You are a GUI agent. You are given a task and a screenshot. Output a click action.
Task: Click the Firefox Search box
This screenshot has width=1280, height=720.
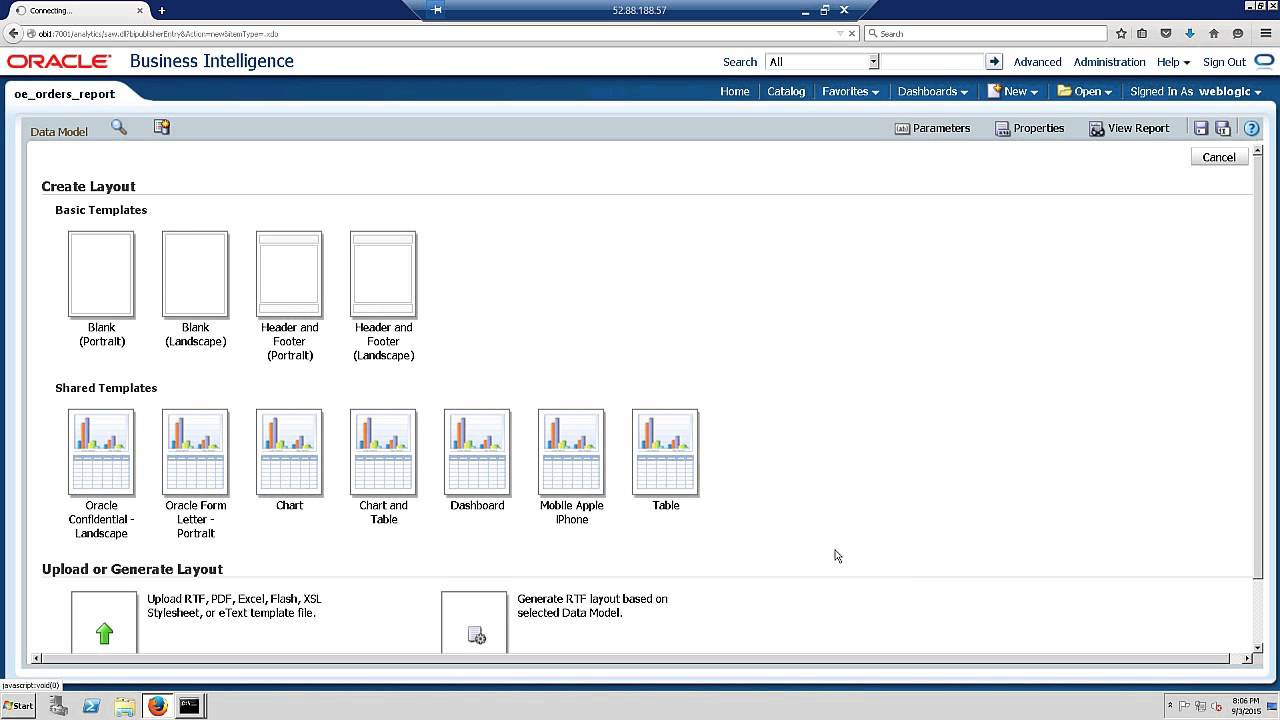[986, 33]
